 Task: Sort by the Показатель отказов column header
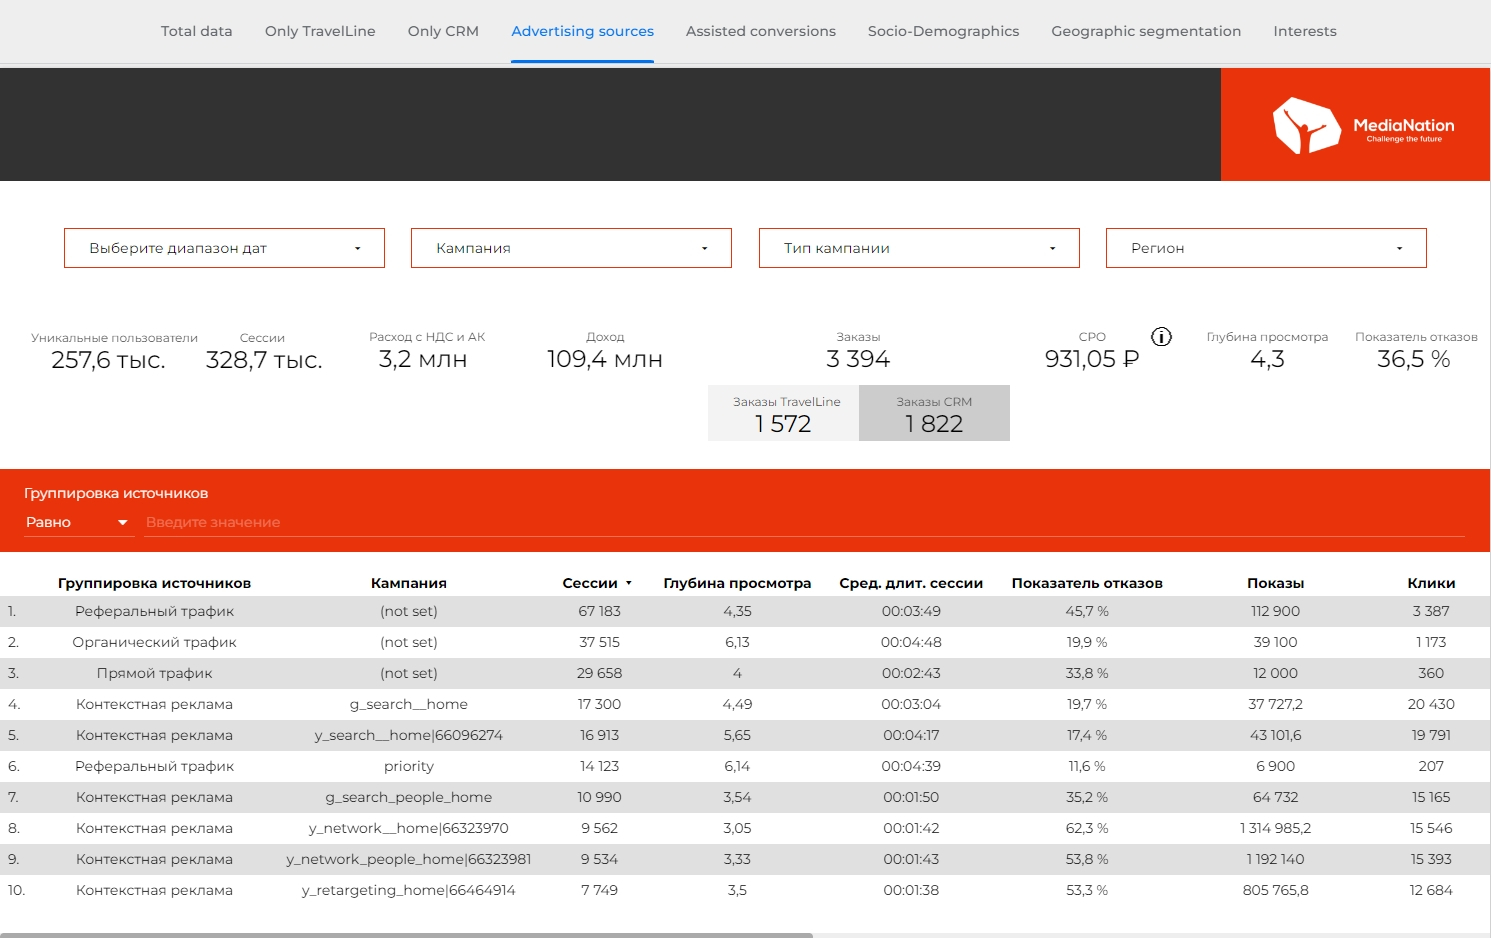click(1086, 583)
